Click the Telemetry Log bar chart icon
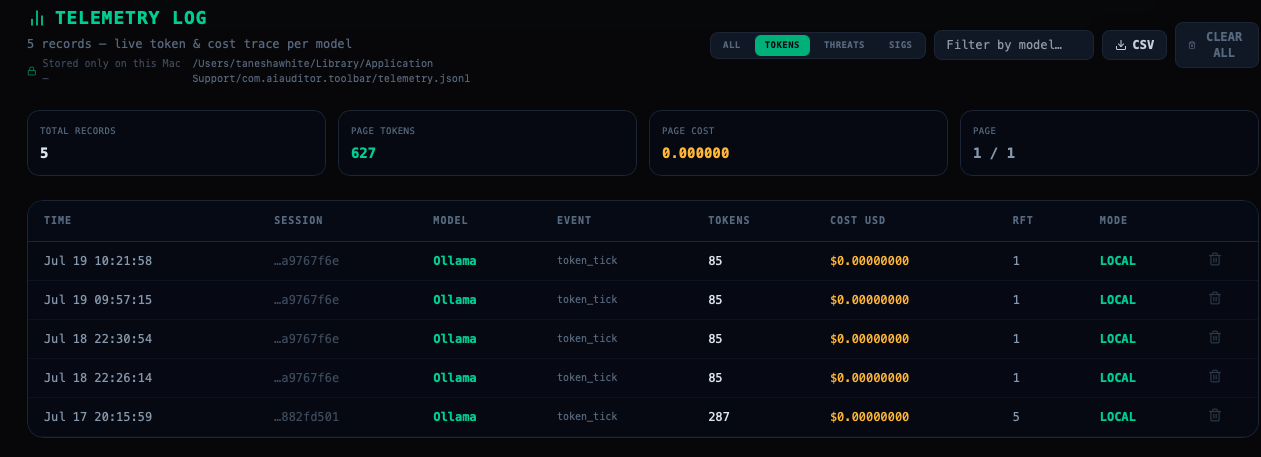This screenshot has height=457, width=1261. (x=37, y=18)
